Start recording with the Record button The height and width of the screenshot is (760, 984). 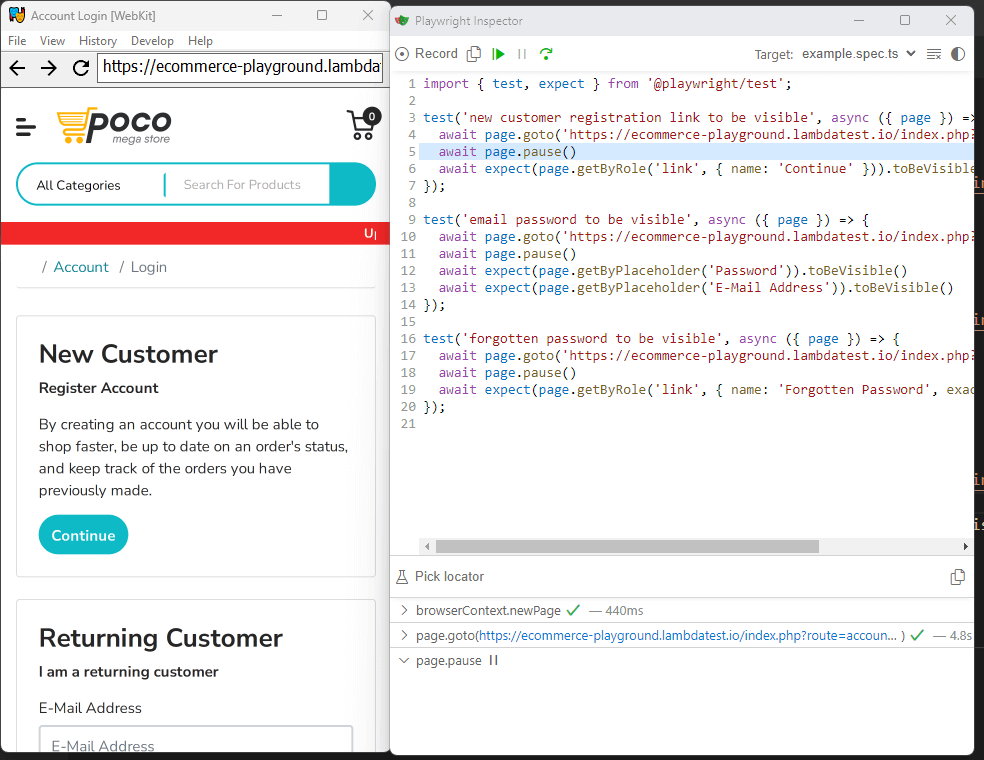(x=427, y=54)
